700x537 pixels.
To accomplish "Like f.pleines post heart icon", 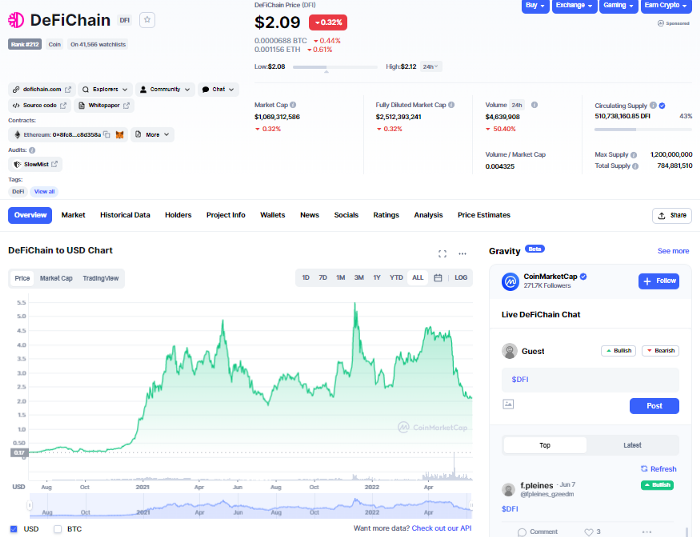I will coord(589,532).
